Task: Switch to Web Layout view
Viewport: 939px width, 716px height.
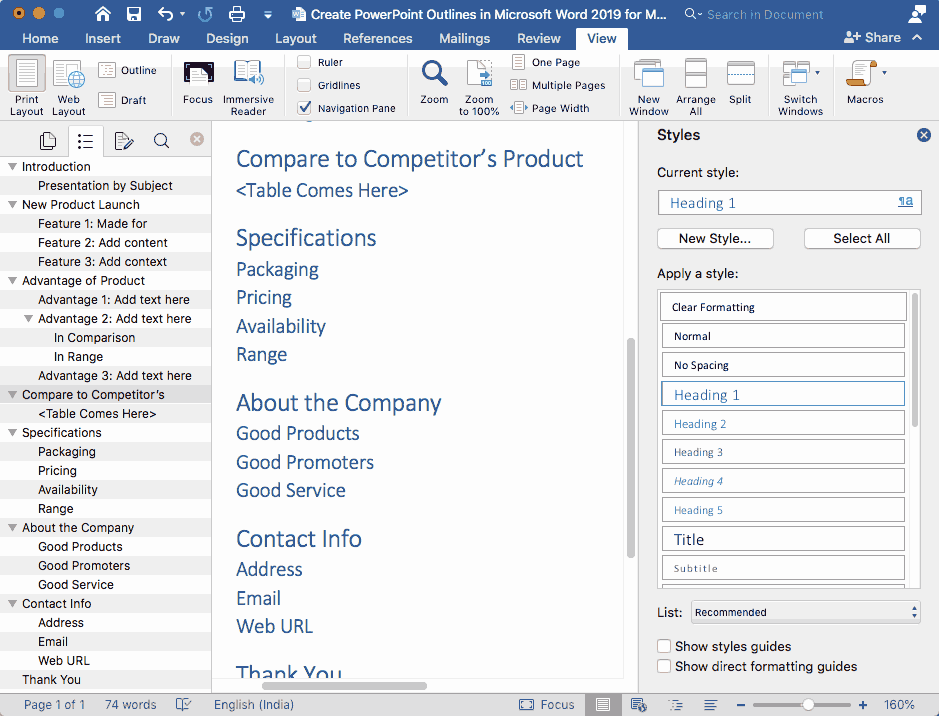Action: point(68,85)
